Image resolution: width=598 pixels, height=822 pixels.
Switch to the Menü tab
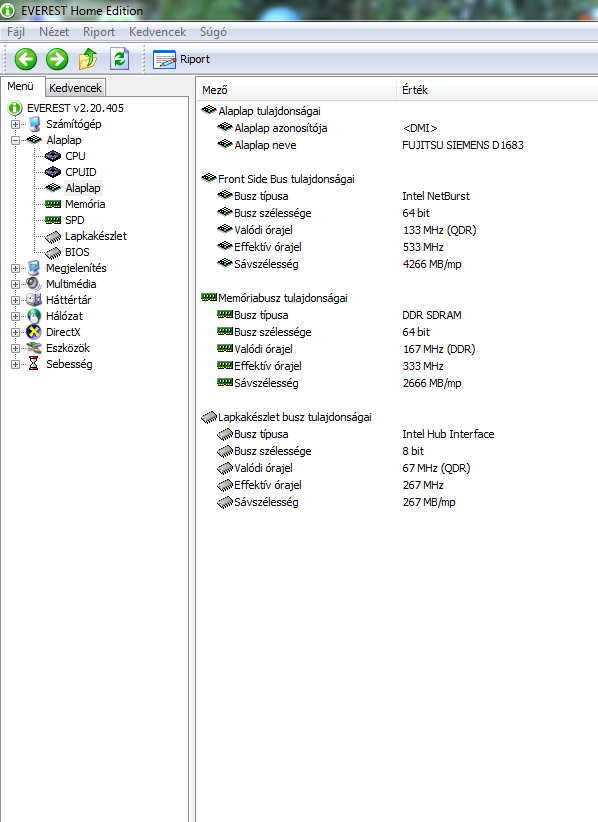point(20,86)
